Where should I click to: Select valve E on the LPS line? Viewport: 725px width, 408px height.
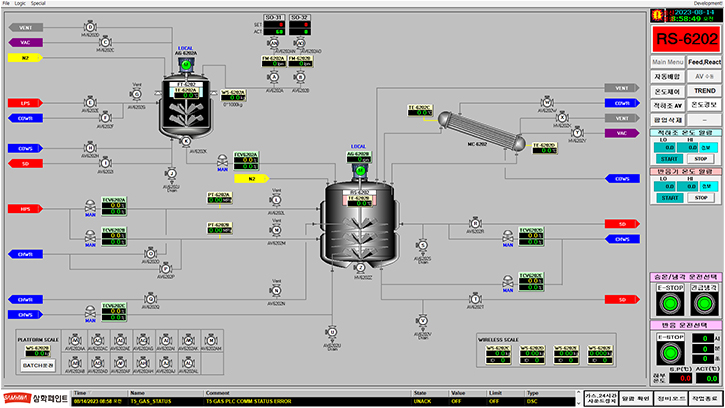pyautogui.click(x=90, y=103)
